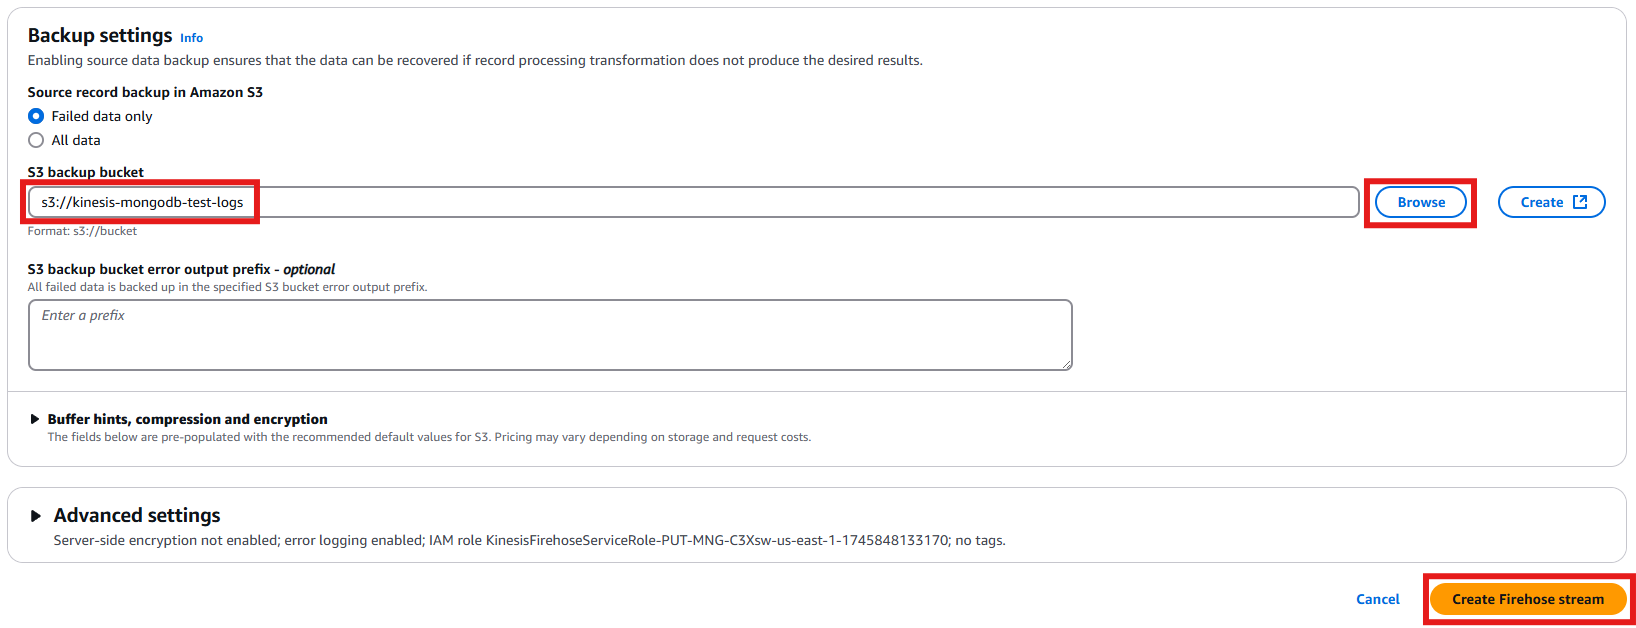Expand the Buffer hints disclosure triangle

(35, 419)
